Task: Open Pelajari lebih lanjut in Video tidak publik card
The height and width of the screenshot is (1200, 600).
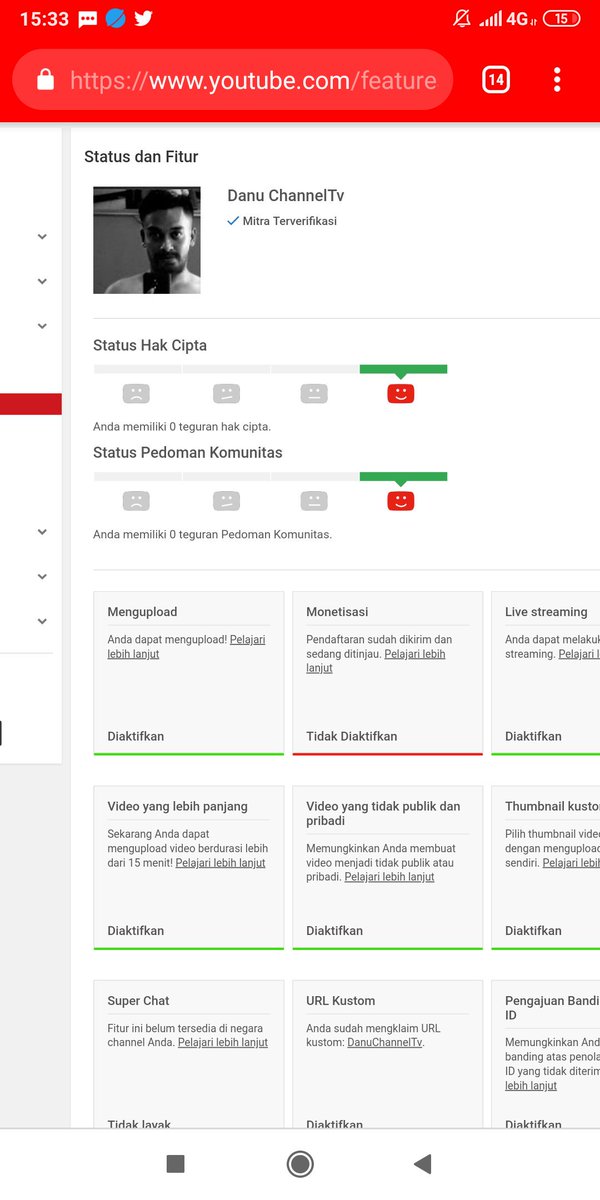Action: coord(389,877)
